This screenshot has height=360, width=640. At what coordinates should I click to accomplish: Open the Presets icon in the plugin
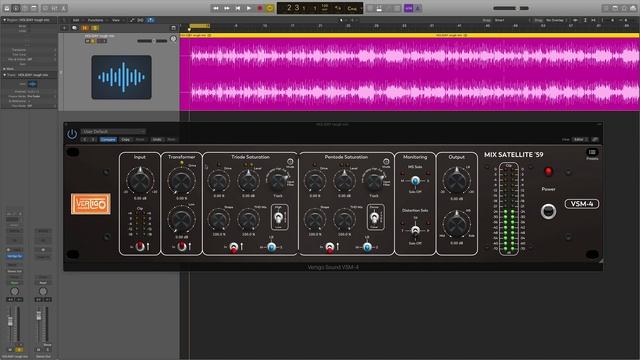click(592, 152)
